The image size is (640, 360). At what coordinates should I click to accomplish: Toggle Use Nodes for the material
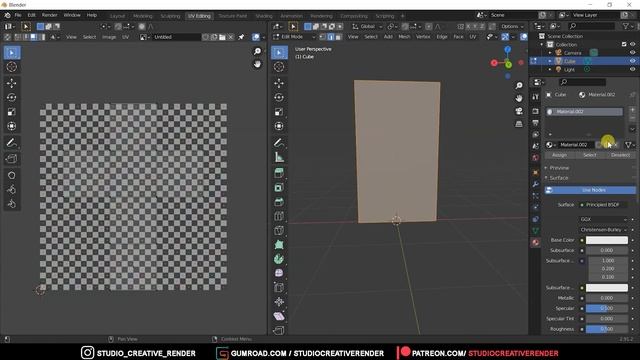coord(590,190)
